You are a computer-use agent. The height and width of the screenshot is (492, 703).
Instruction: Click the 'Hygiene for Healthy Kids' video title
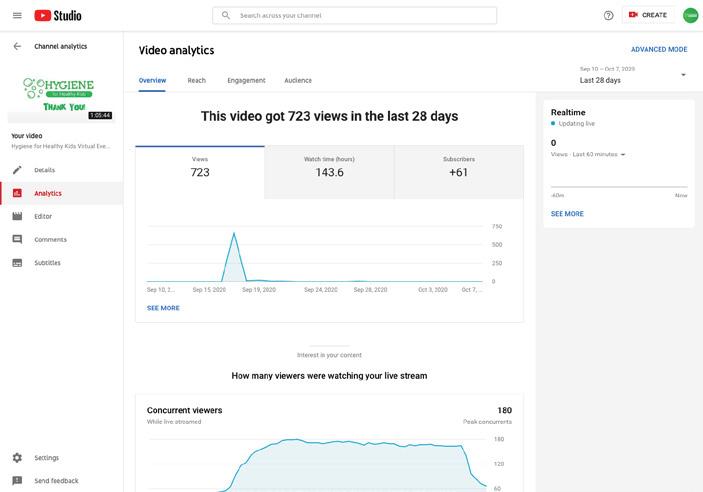click(61, 146)
